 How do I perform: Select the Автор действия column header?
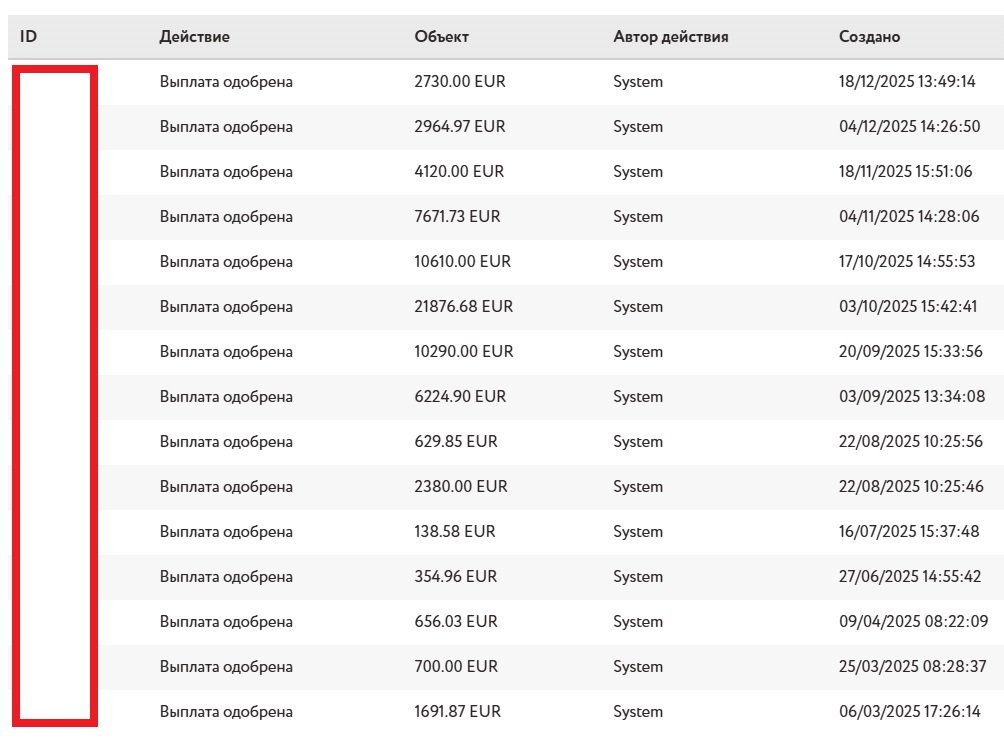[670, 37]
